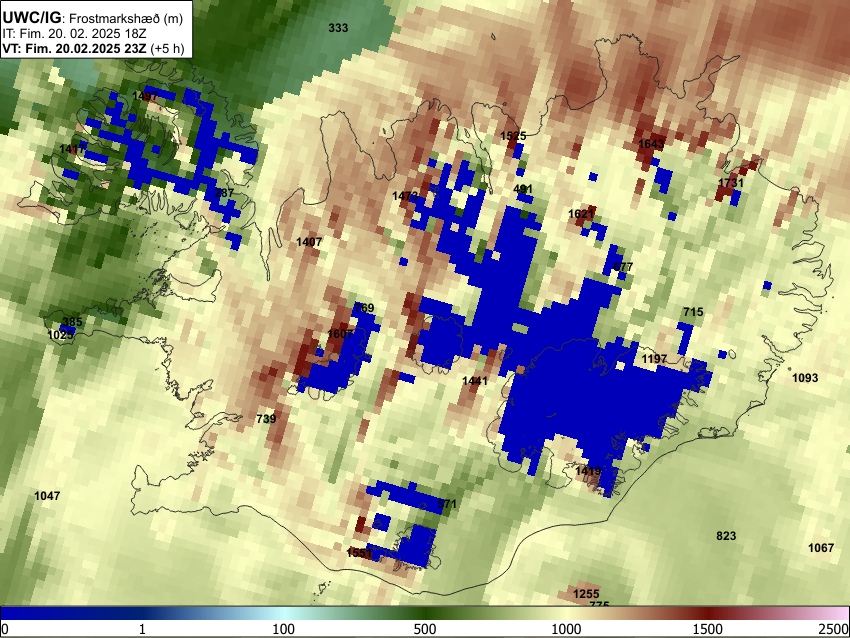Screen dimensions: 850x638
Task: Click the 'IT: Fim. 20. 02. 2025 18Z' line
Action: pyautogui.click(x=74, y=34)
